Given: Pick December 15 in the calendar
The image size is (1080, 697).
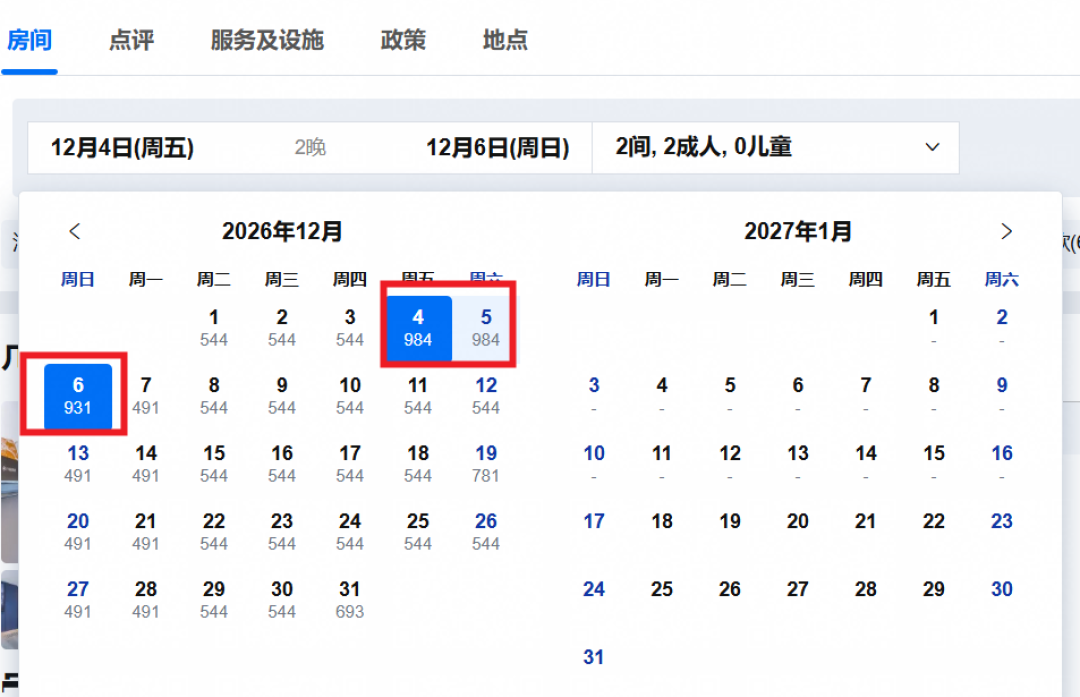Looking at the screenshot, I should pyautogui.click(x=214, y=464).
